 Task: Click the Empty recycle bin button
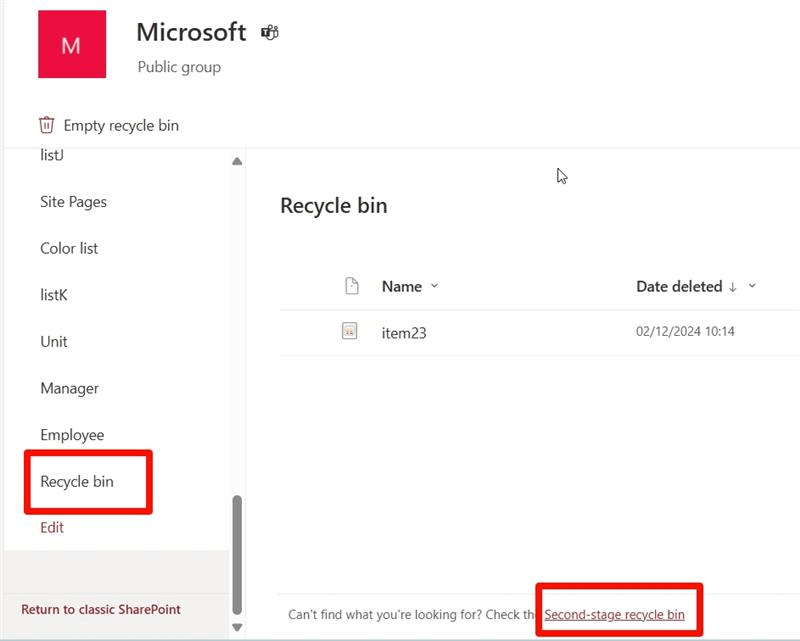[x=109, y=126]
